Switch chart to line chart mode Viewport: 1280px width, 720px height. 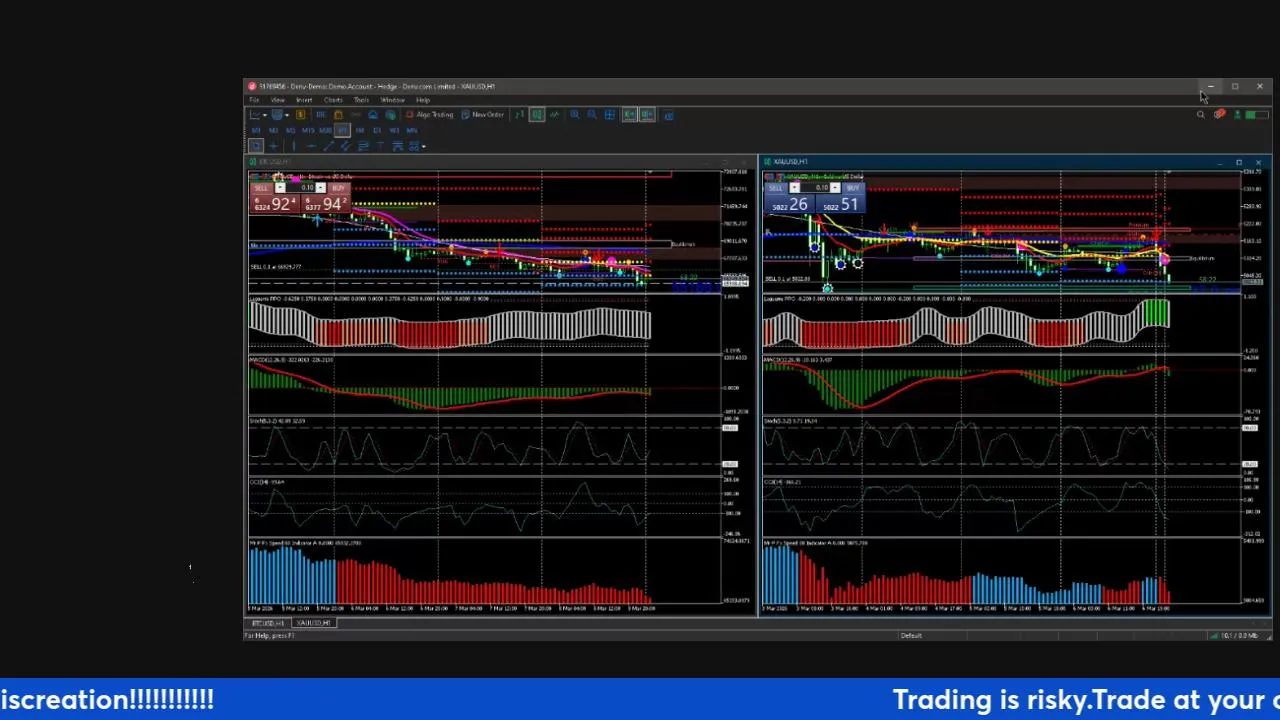point(554,115)
